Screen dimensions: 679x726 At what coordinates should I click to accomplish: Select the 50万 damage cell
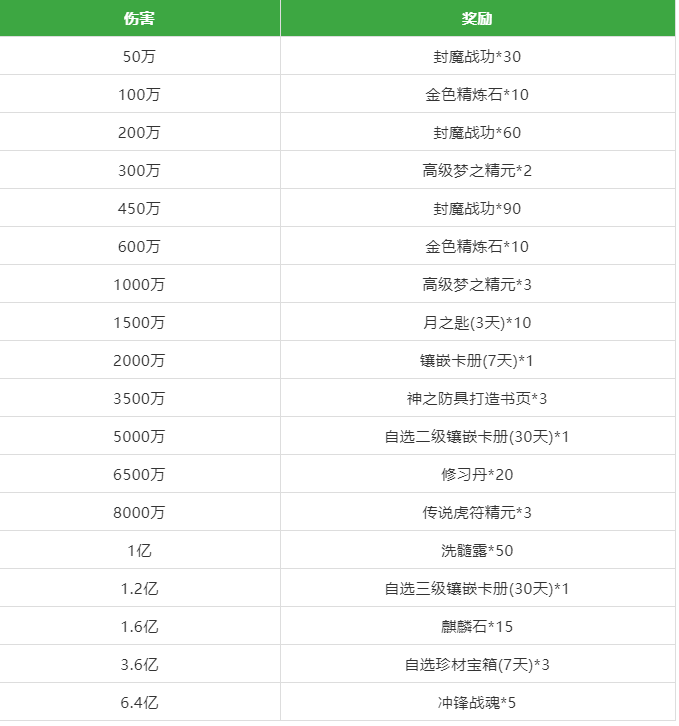139,56
